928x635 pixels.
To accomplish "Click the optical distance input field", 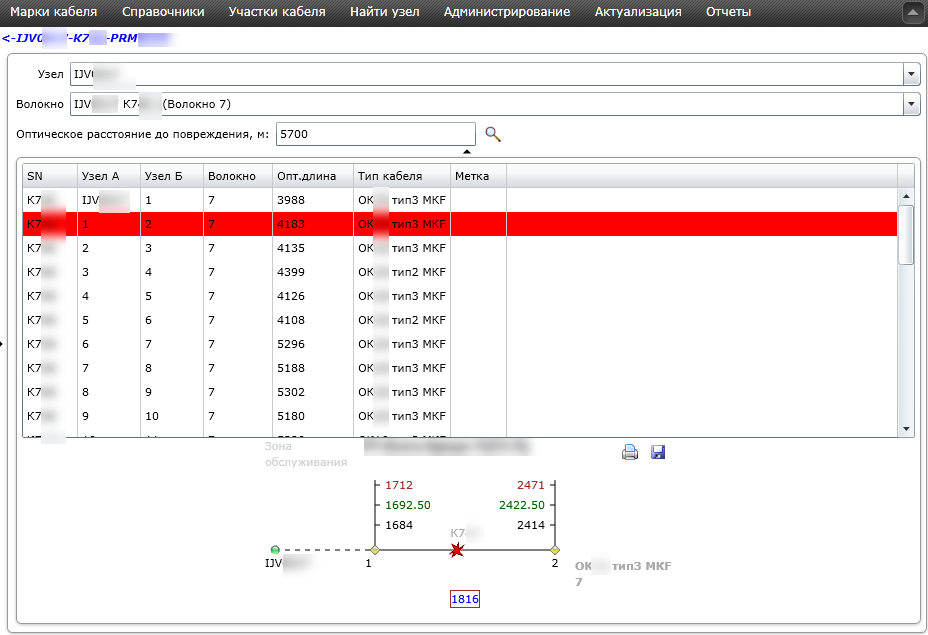I will coord(376,134).
